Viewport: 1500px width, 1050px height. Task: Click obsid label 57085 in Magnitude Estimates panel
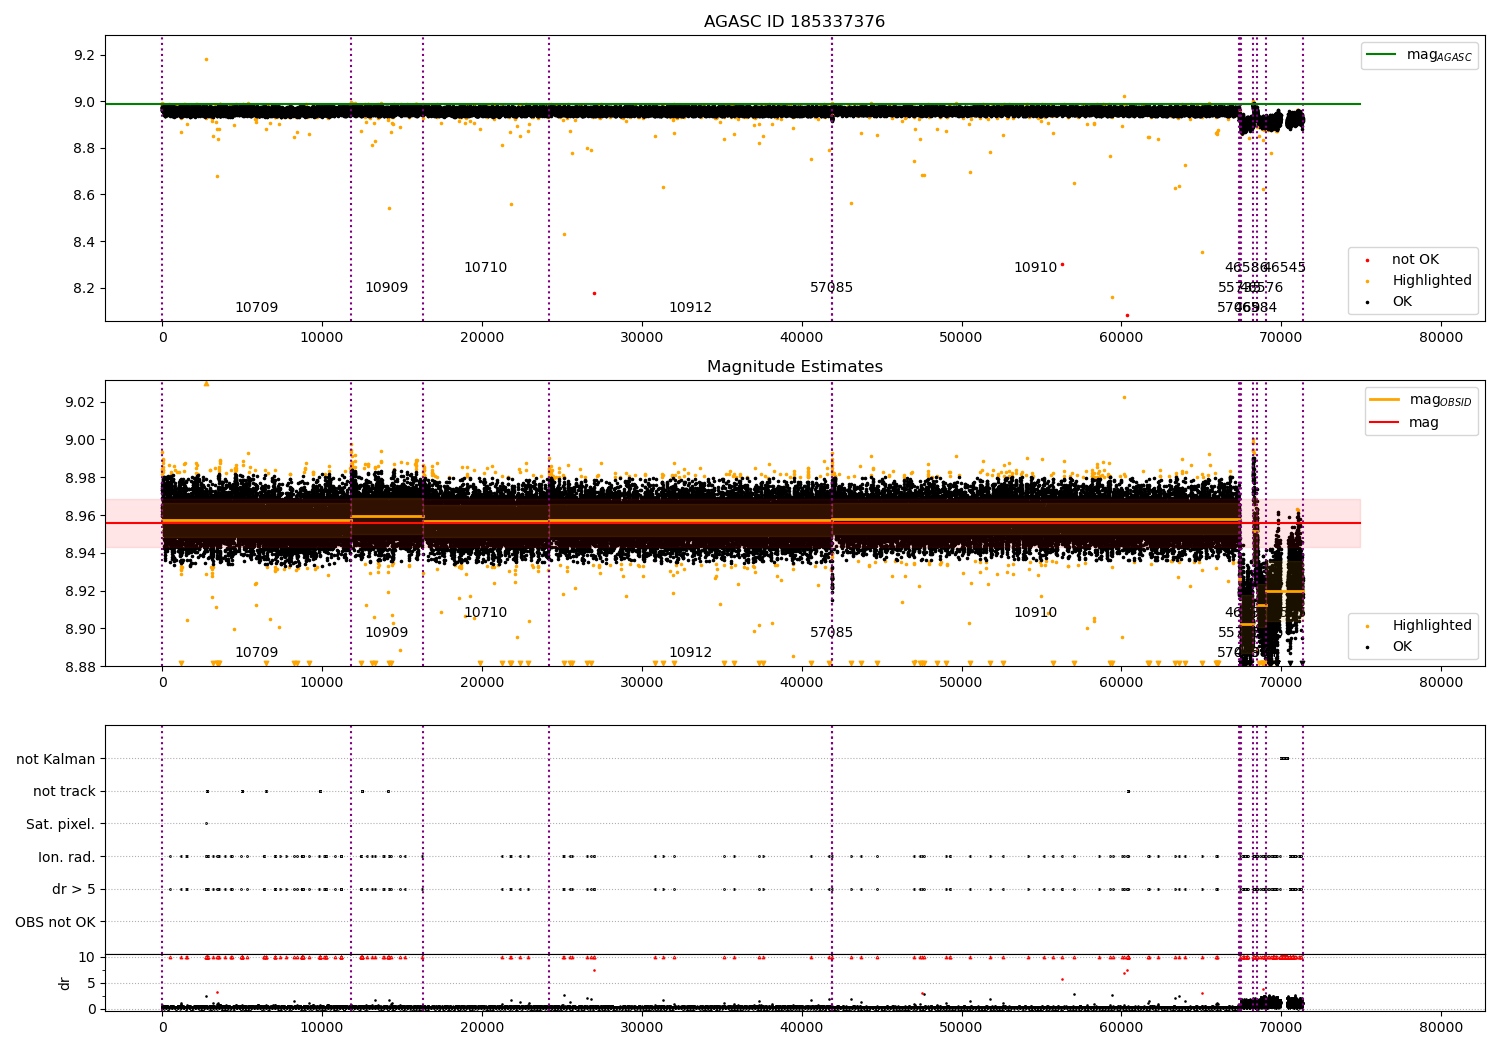[x=832, y=633]
